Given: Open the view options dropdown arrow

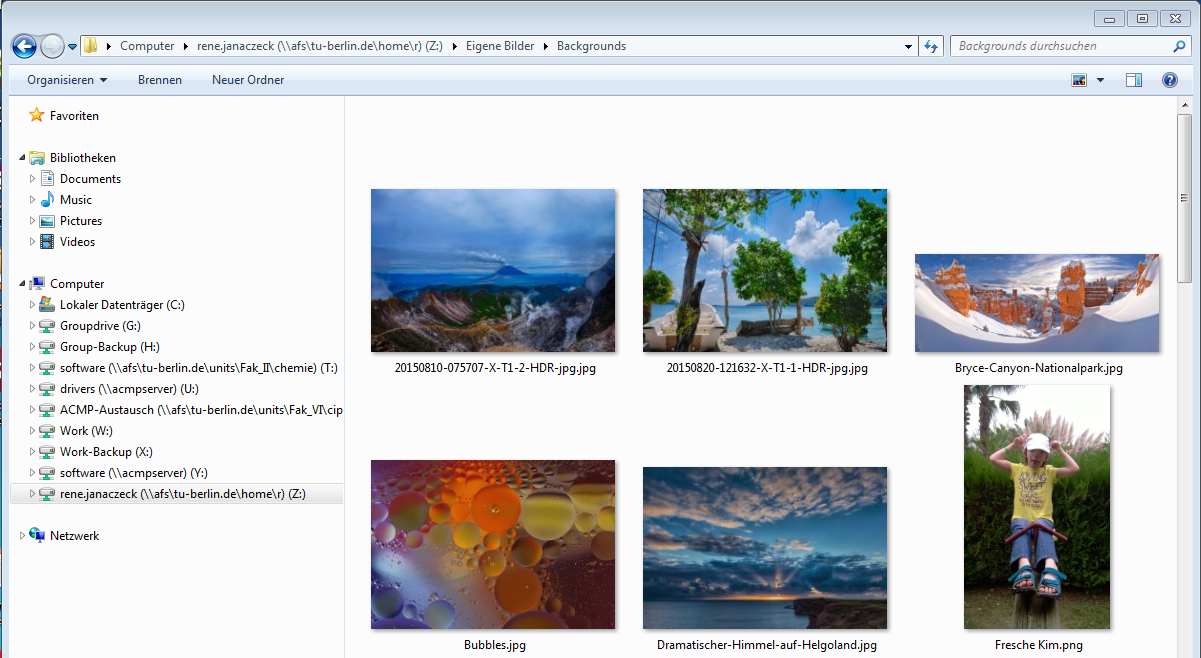Looking at the screenshot, I should (x=1100, y=80).
